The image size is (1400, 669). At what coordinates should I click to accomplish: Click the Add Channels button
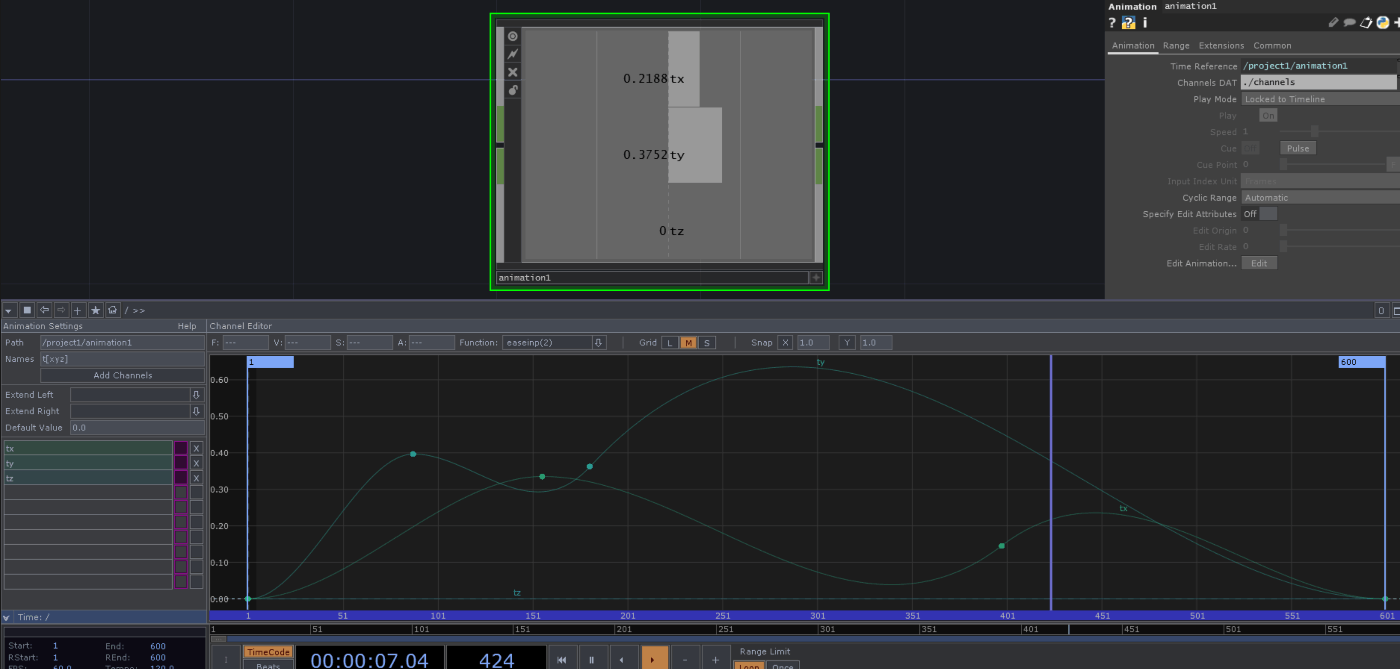pyautogui.click(x=122, y=376)
